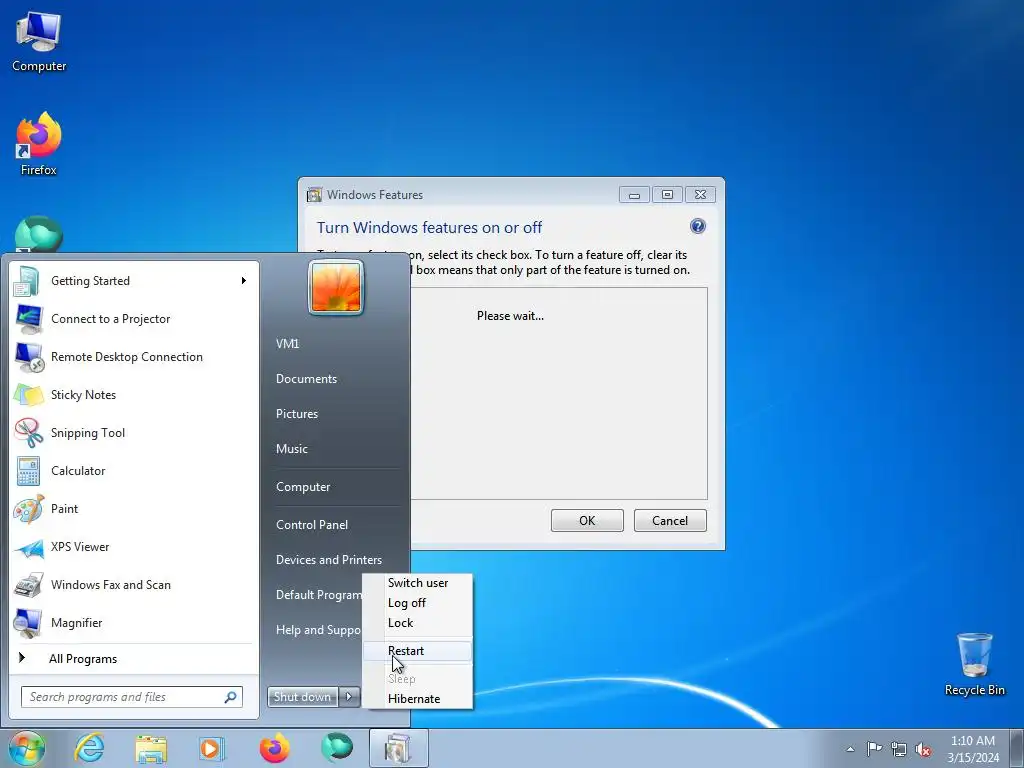Click the Magnifier icon
The width and height of the screenshot is (1024, 768).
click(28, 623)
